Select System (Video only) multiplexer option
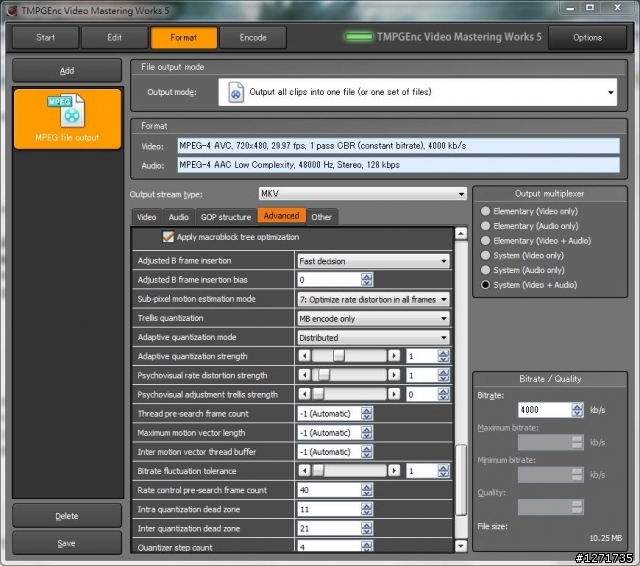 click(485, 255)
